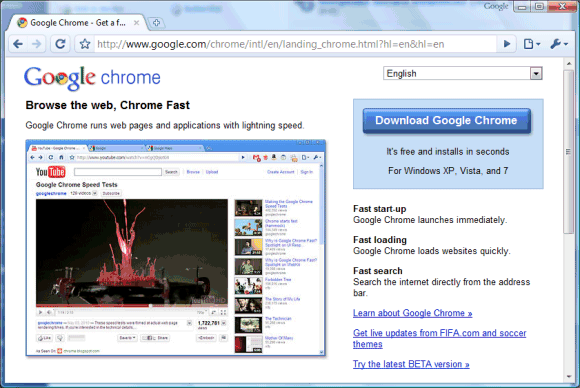Reload the page with refresh icon

(x=60, y=44)
